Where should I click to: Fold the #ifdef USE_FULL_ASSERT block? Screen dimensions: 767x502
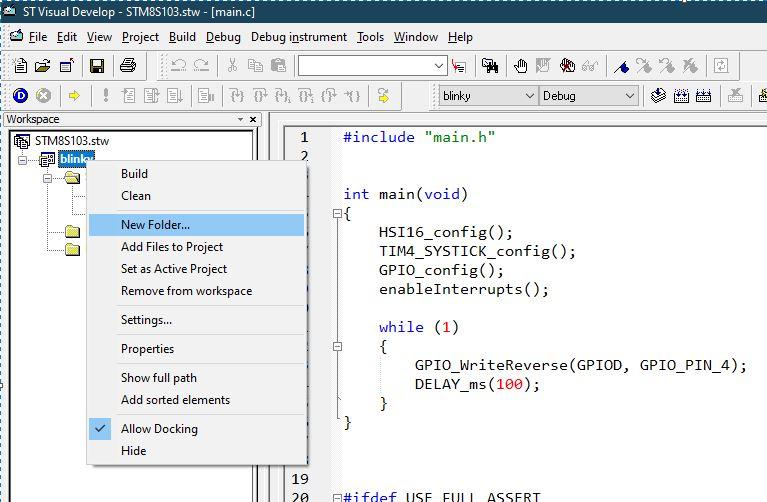(337, 498)
